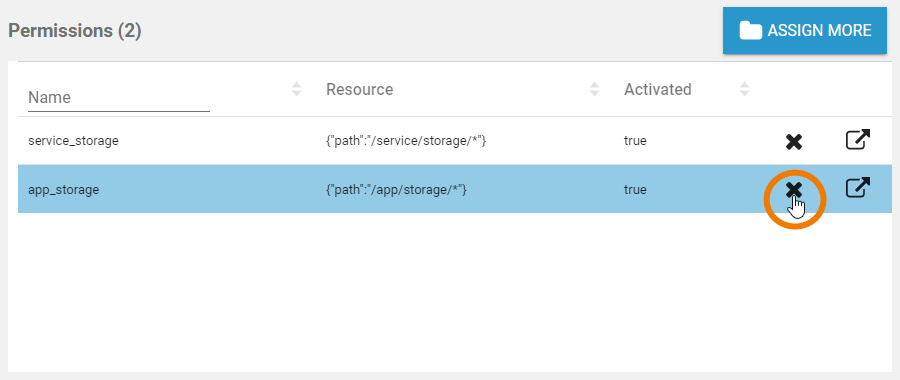Sort the table by Resource arrows

pos(595,89)
